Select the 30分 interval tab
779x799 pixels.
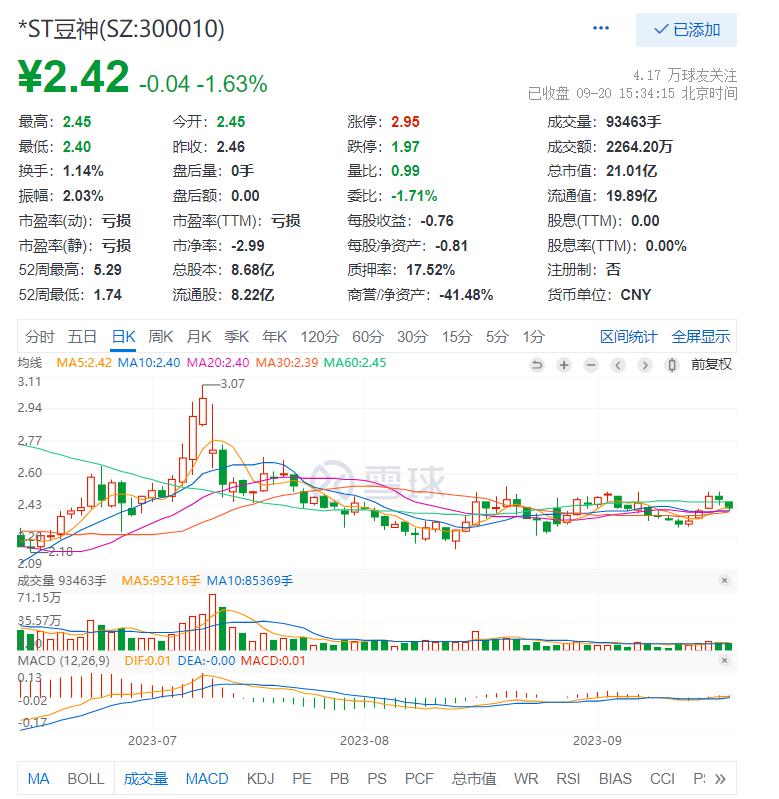pyautogui.click(x=412, y=337)
